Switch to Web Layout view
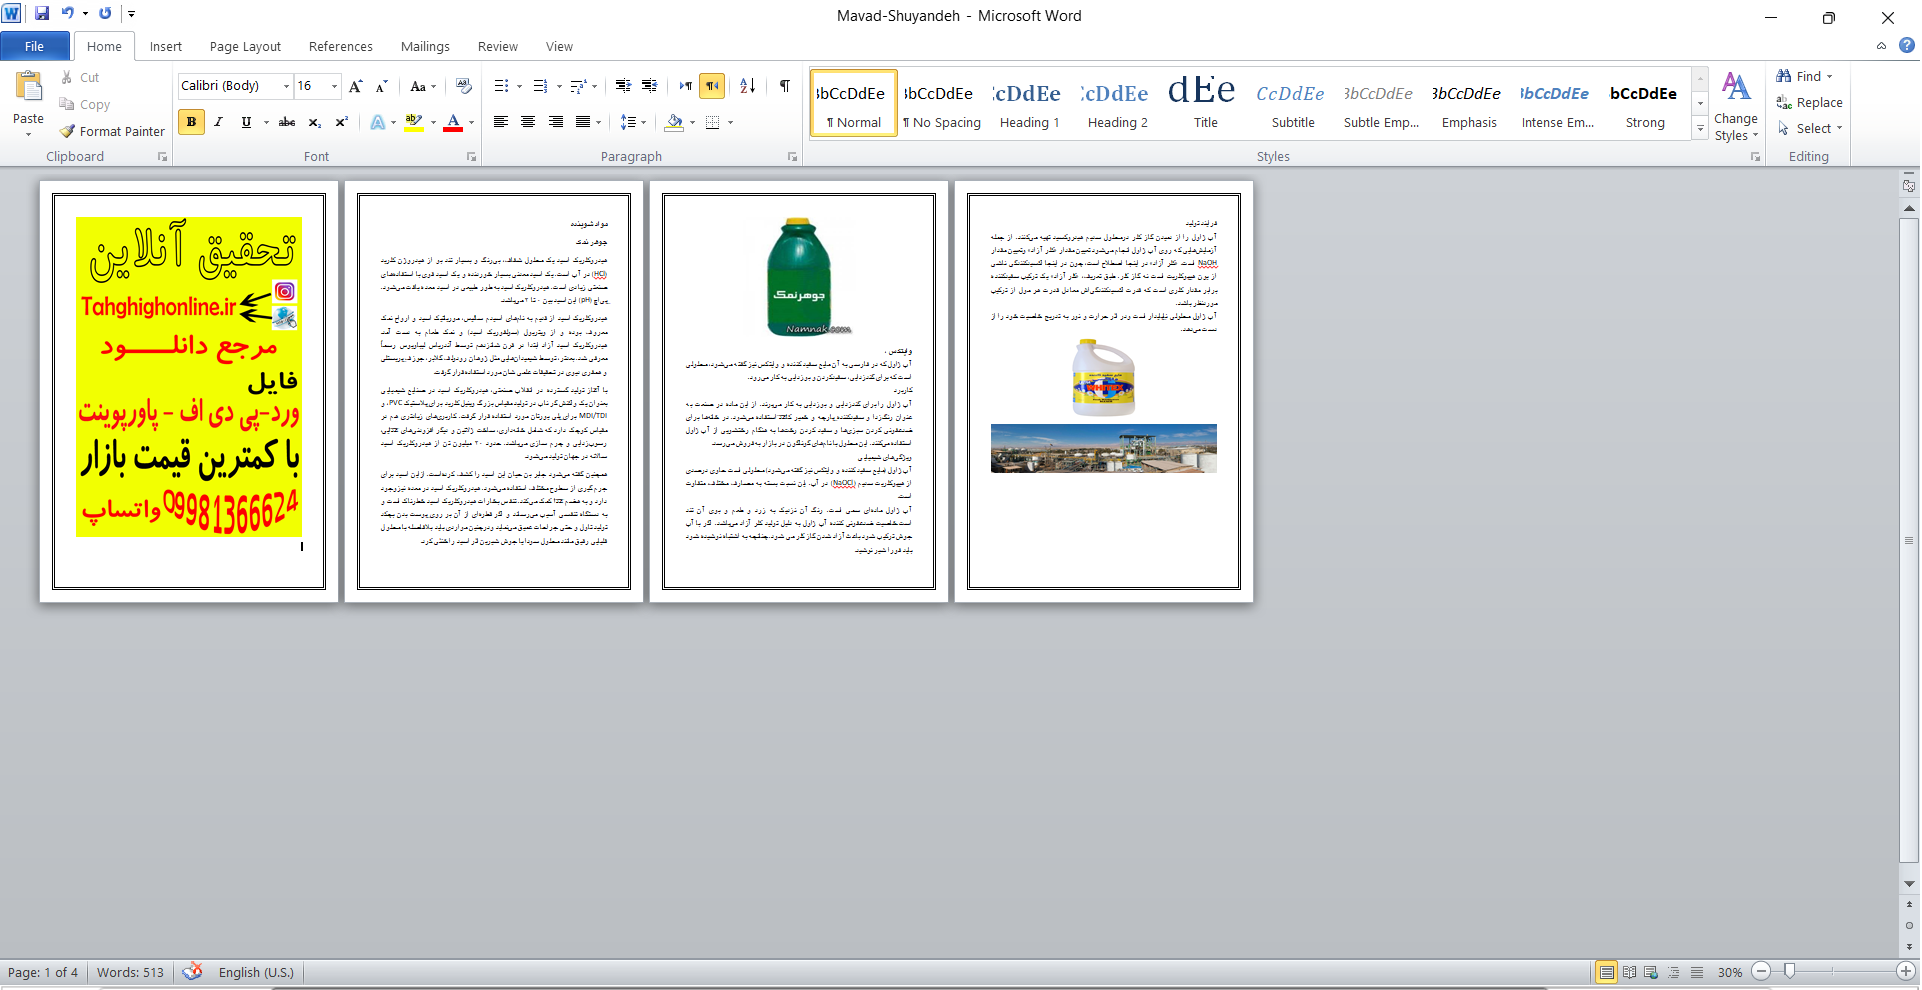1922x990 pixels. click(1651, 972)
